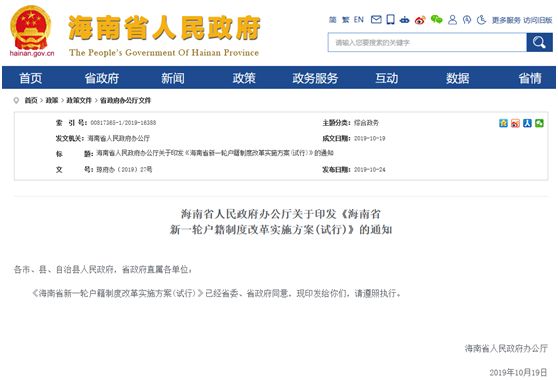Switch language to EN
Image resolution: width=558 pixels, height=380 pixels.
(359, 20)
